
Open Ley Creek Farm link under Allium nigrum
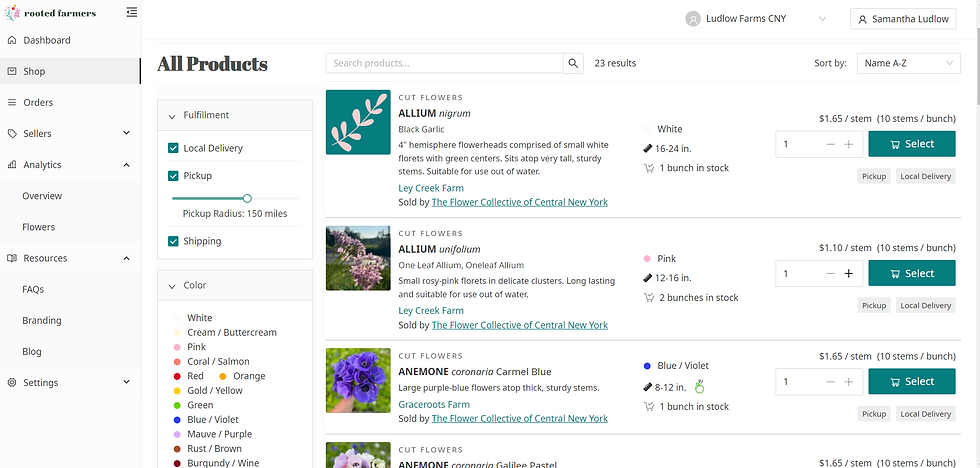tap(431, 188)
